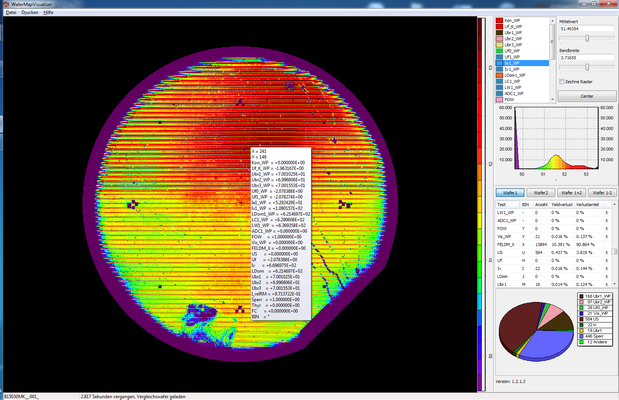This screenshot has width=619, height=400.
Task: Click the Bandbreite value input field
Action: click(584, 59)
